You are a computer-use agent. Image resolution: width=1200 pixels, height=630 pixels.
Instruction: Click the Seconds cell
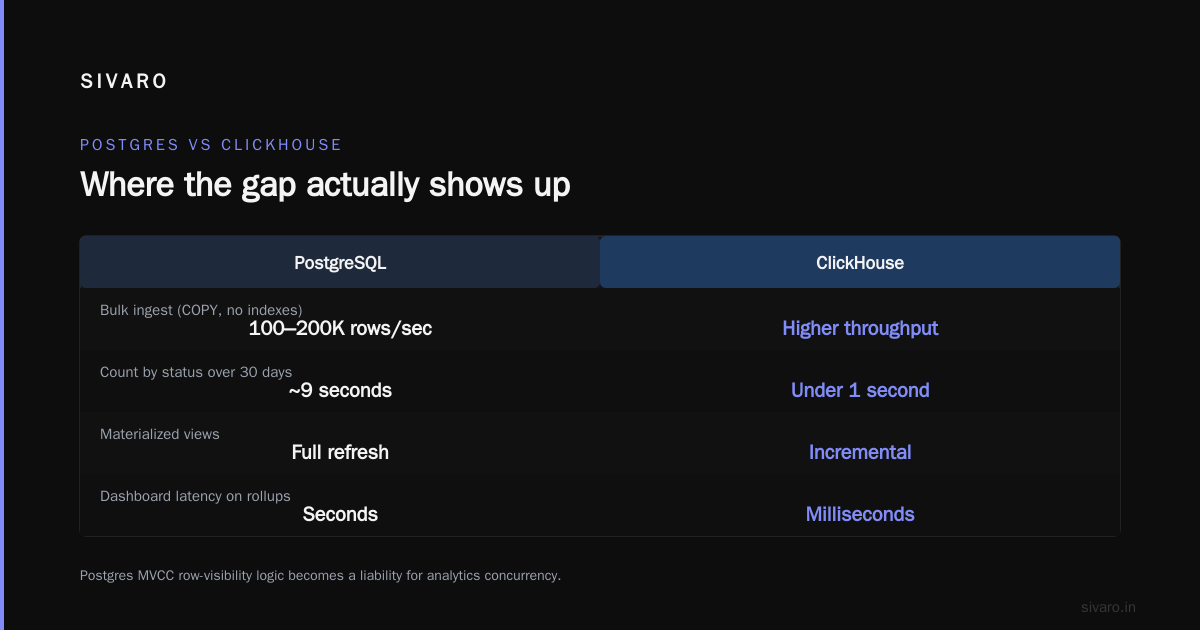tap(340, 514)
